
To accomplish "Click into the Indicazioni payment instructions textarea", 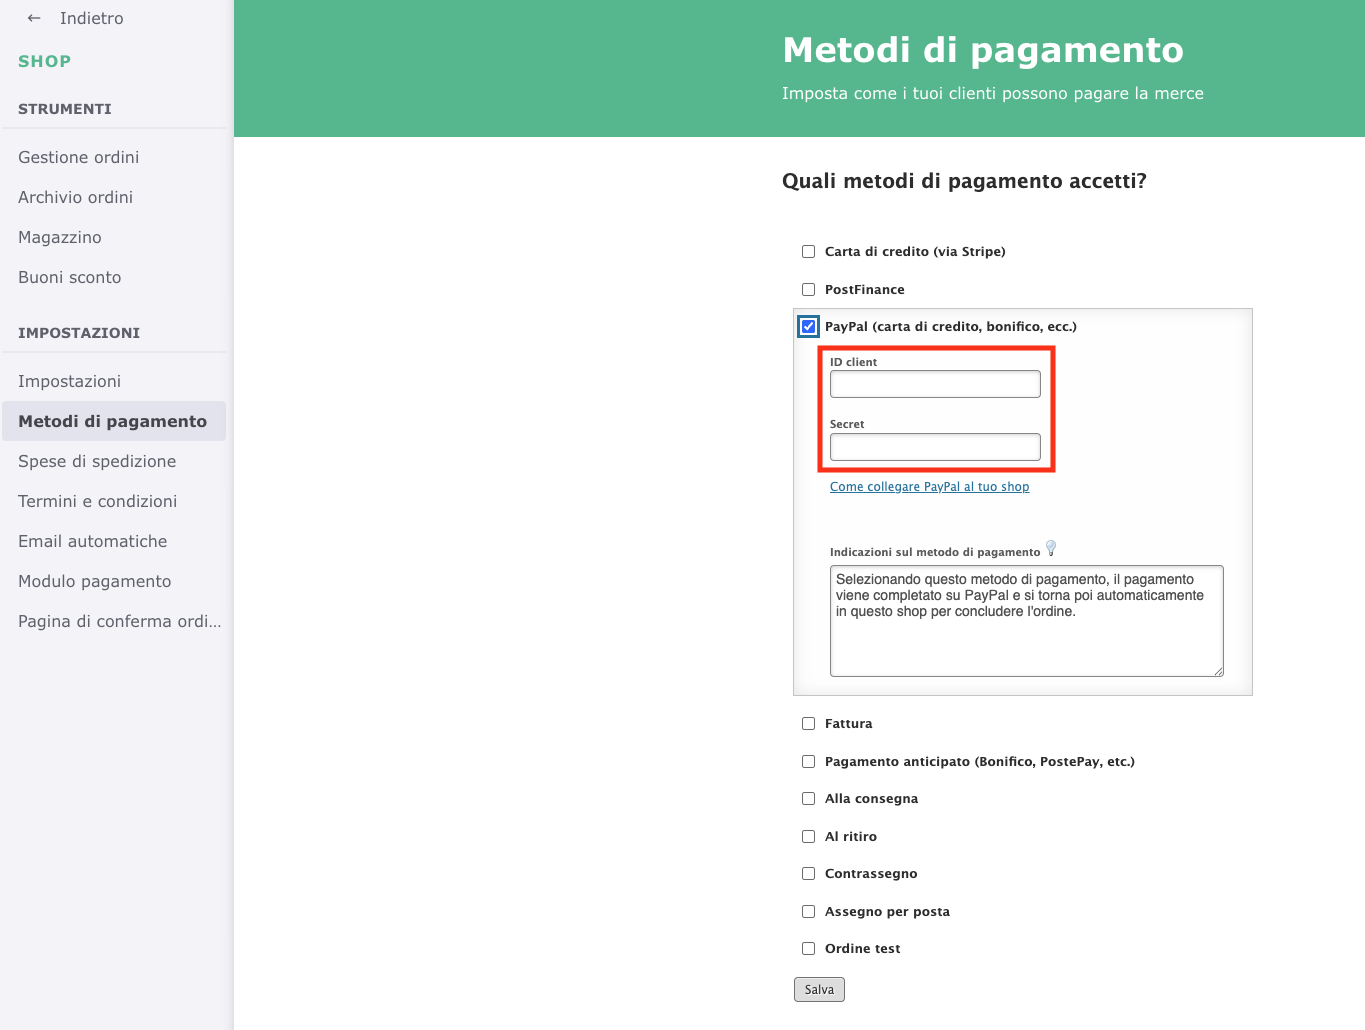I will [x=1027, y=621].
